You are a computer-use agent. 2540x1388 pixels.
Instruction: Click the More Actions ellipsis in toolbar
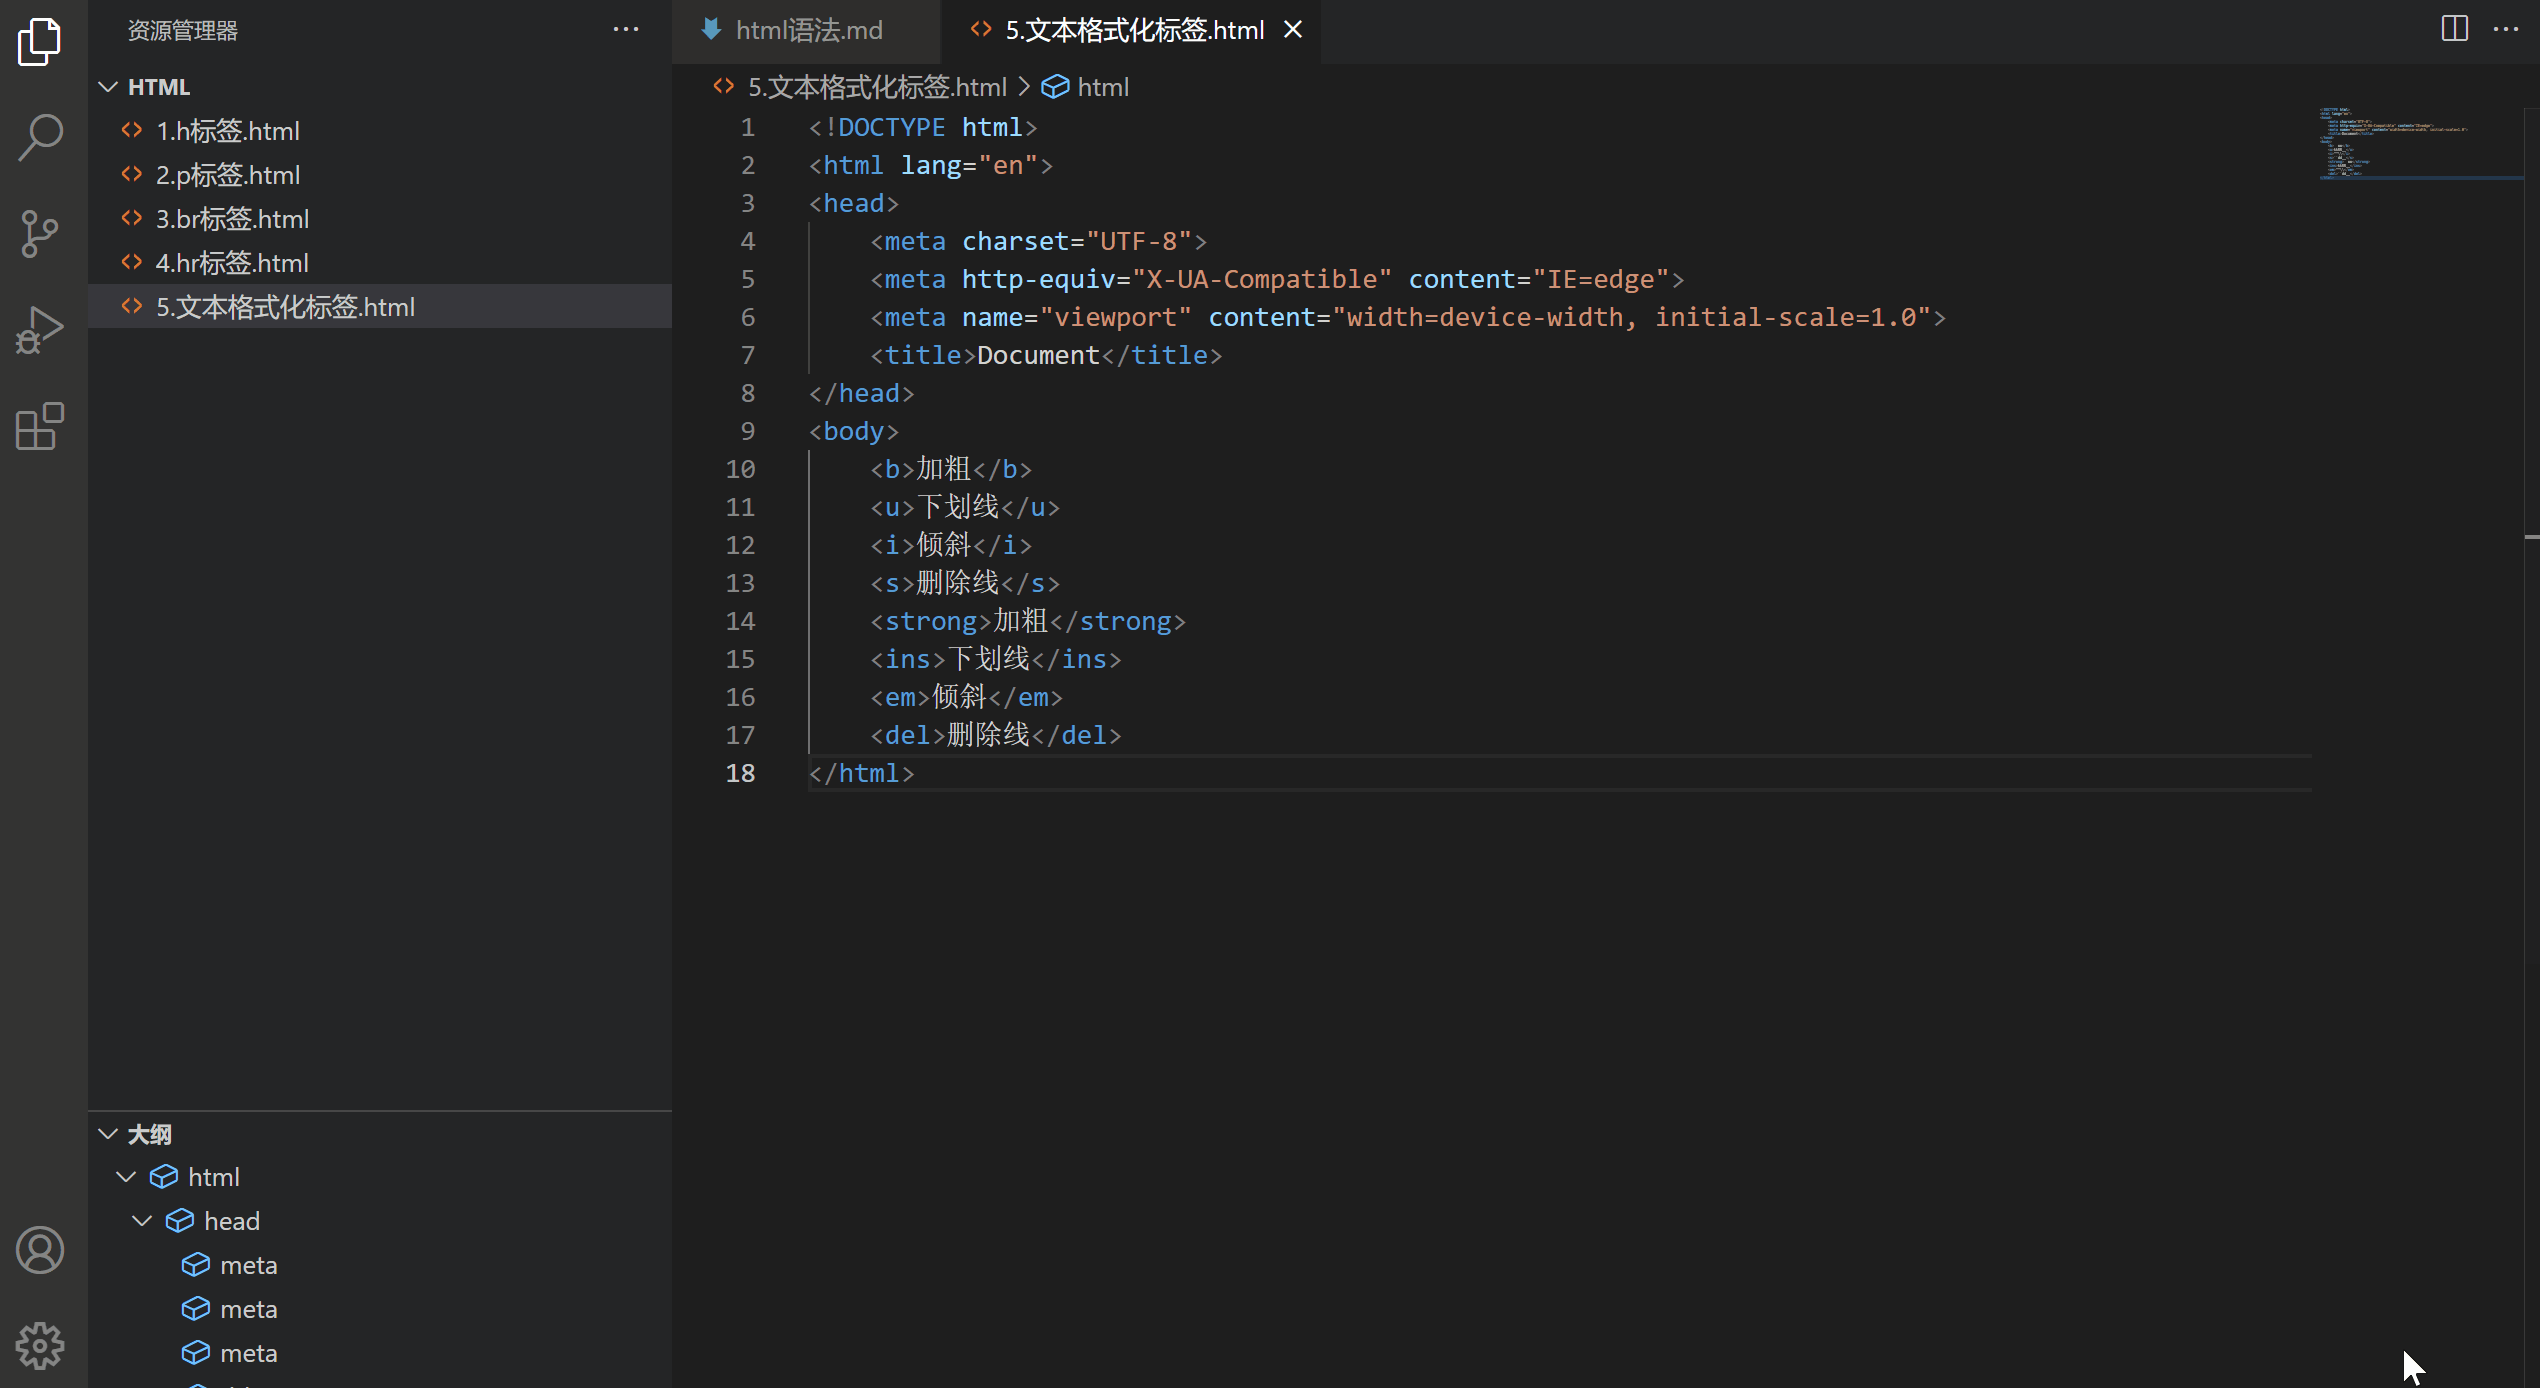[2506, 29]
